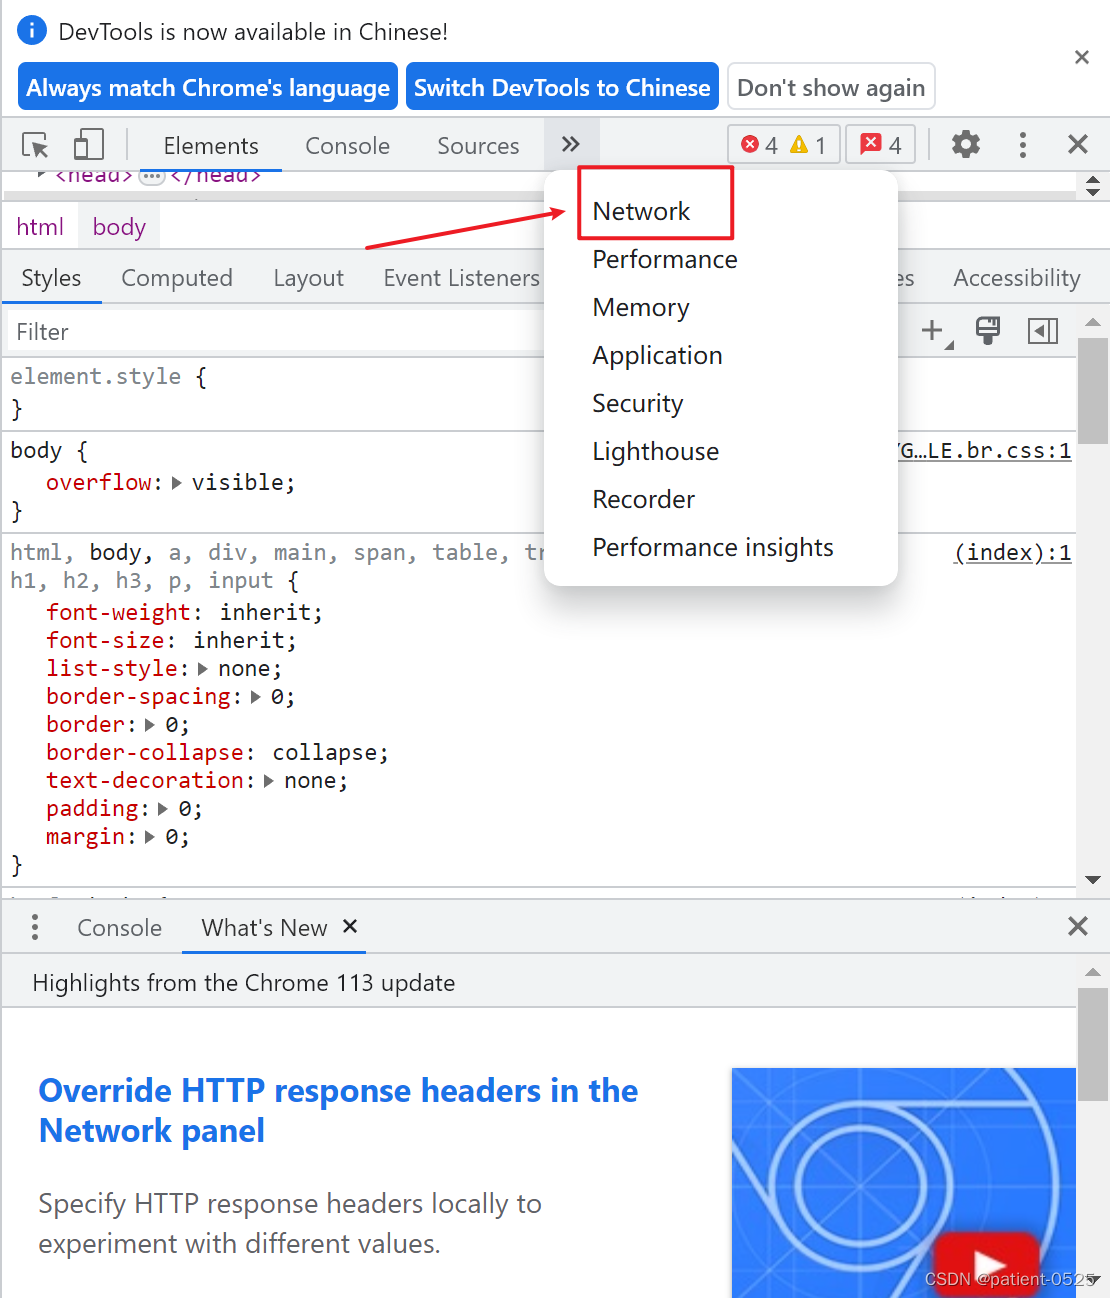
Task: Select Recorder in the menu
Action: coord(643,499)
